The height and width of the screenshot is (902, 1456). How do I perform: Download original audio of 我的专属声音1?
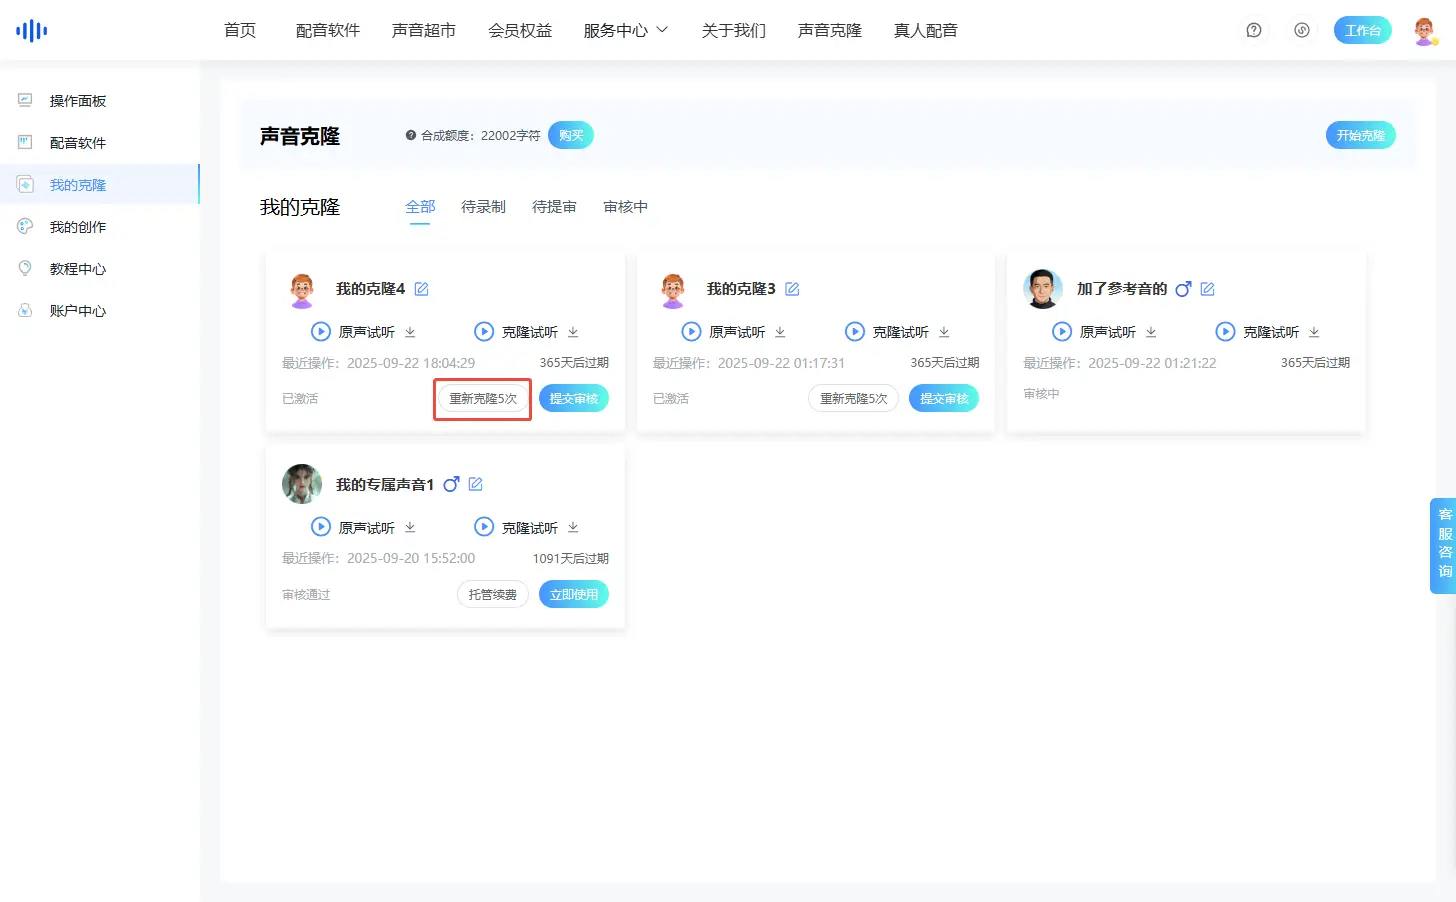click(x=410, y=527)
